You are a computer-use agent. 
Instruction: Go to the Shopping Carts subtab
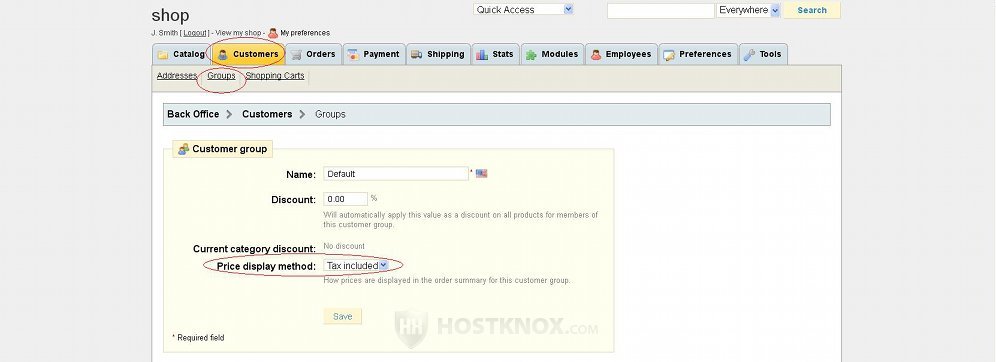click(x=275, y=76)
